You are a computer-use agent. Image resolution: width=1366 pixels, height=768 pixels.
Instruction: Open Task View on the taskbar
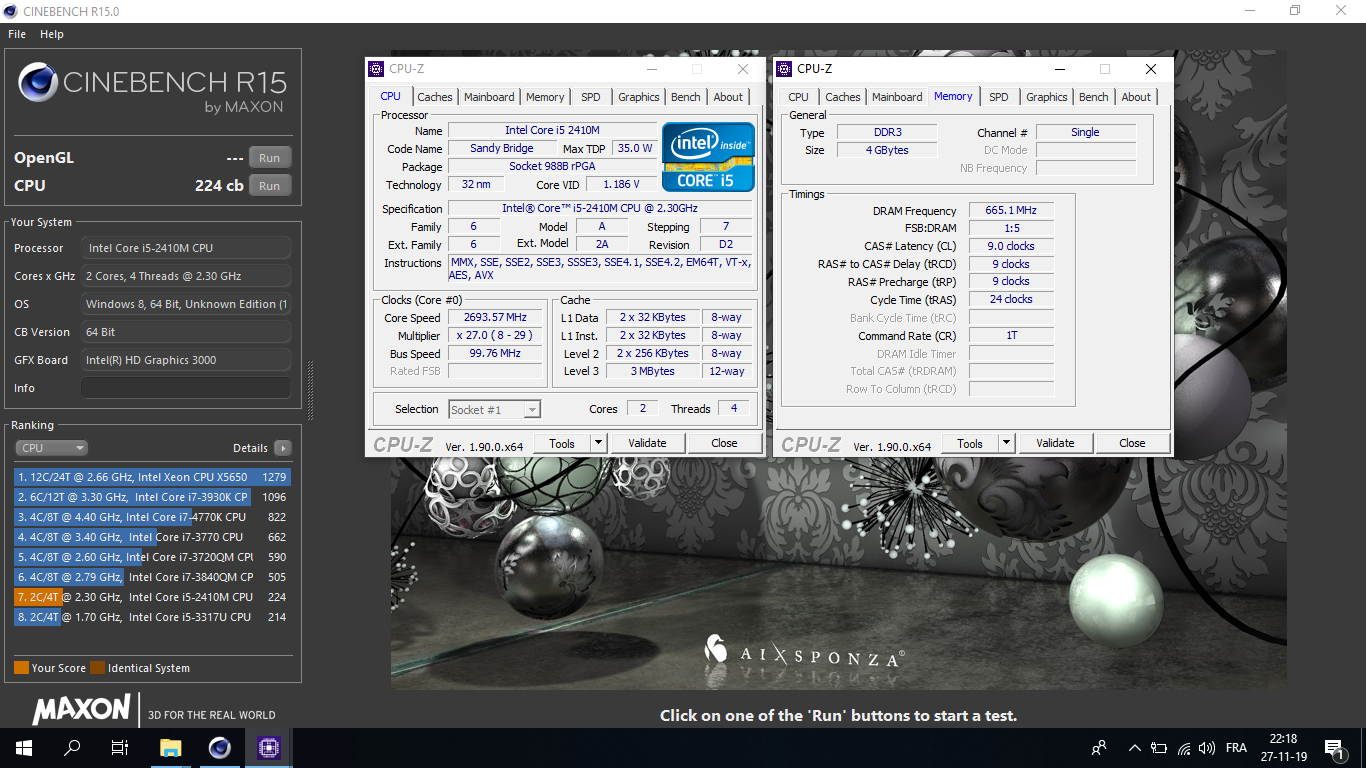[120, 748]
